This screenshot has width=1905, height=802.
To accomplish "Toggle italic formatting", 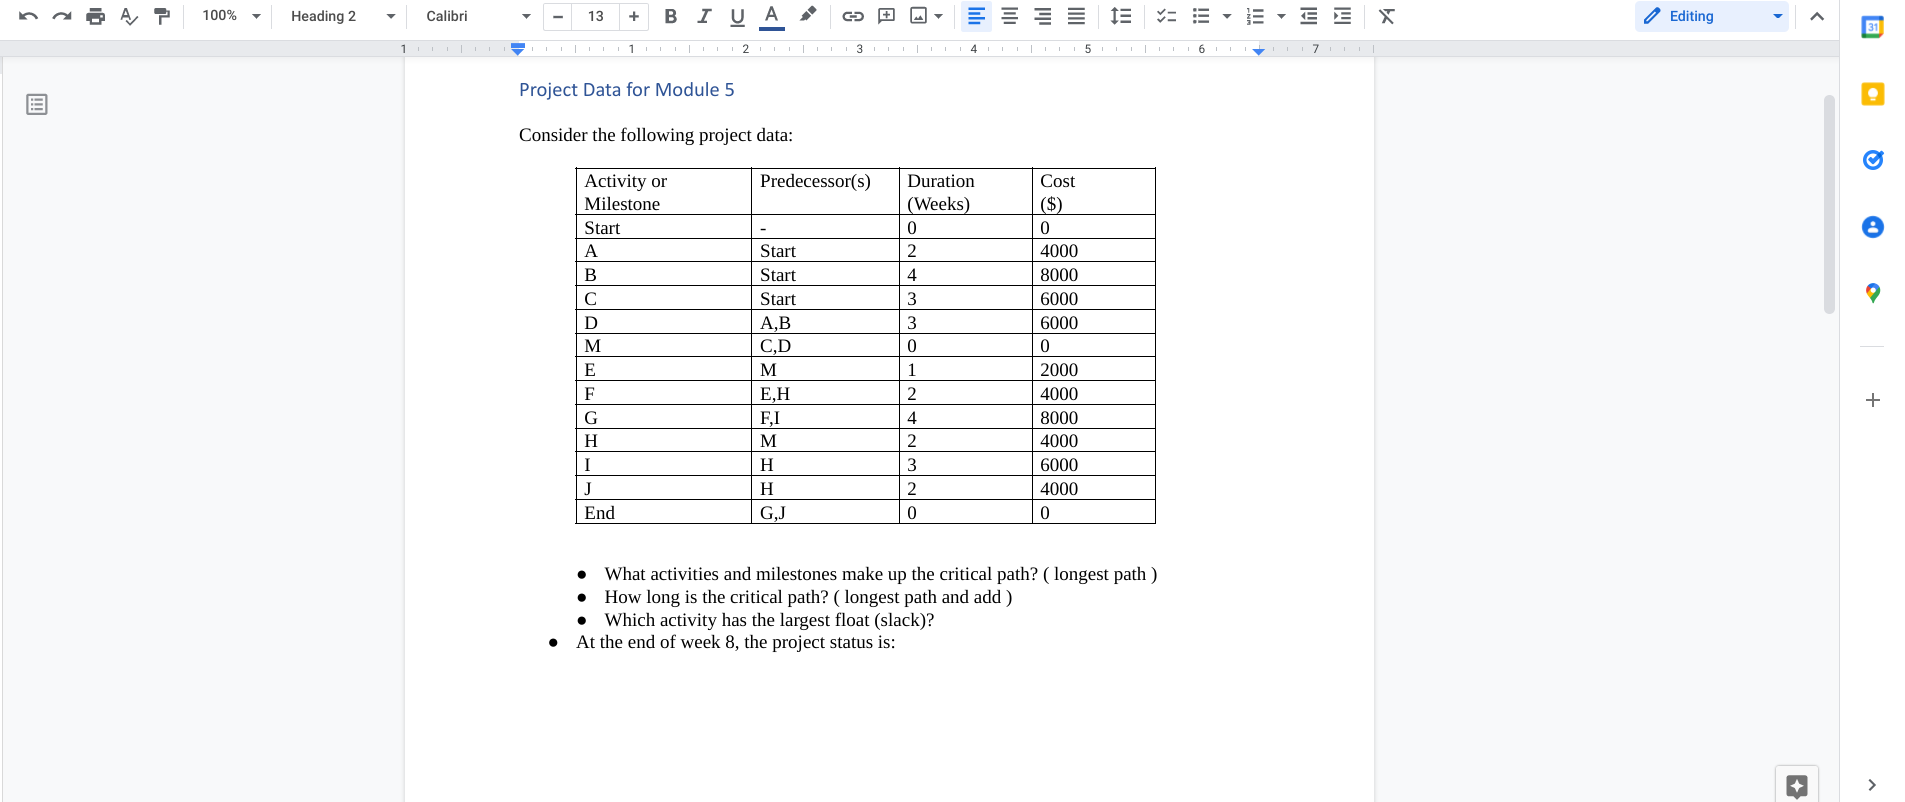I will point(704,16).
